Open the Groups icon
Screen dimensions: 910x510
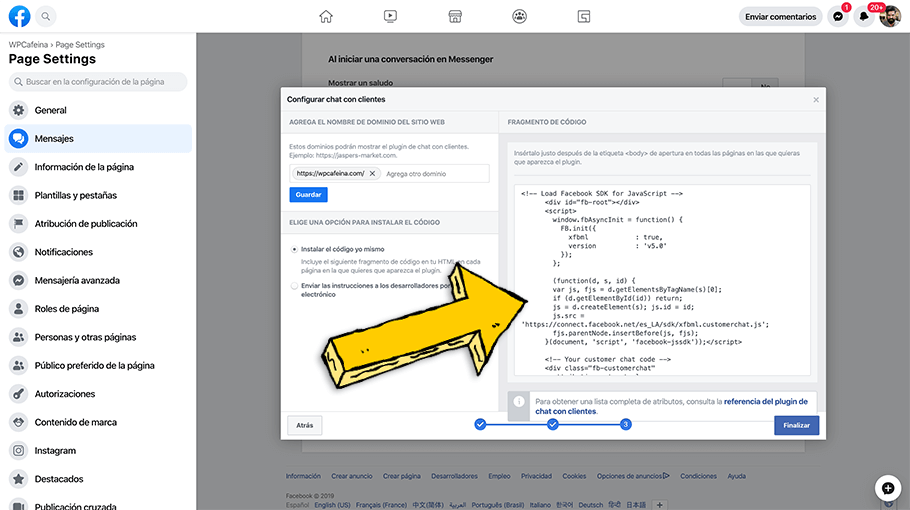[x=519, y=16]
